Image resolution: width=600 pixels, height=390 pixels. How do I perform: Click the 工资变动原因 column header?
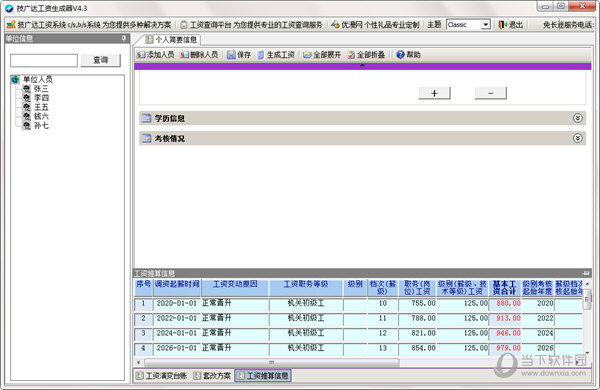click(x=235, y=288)
